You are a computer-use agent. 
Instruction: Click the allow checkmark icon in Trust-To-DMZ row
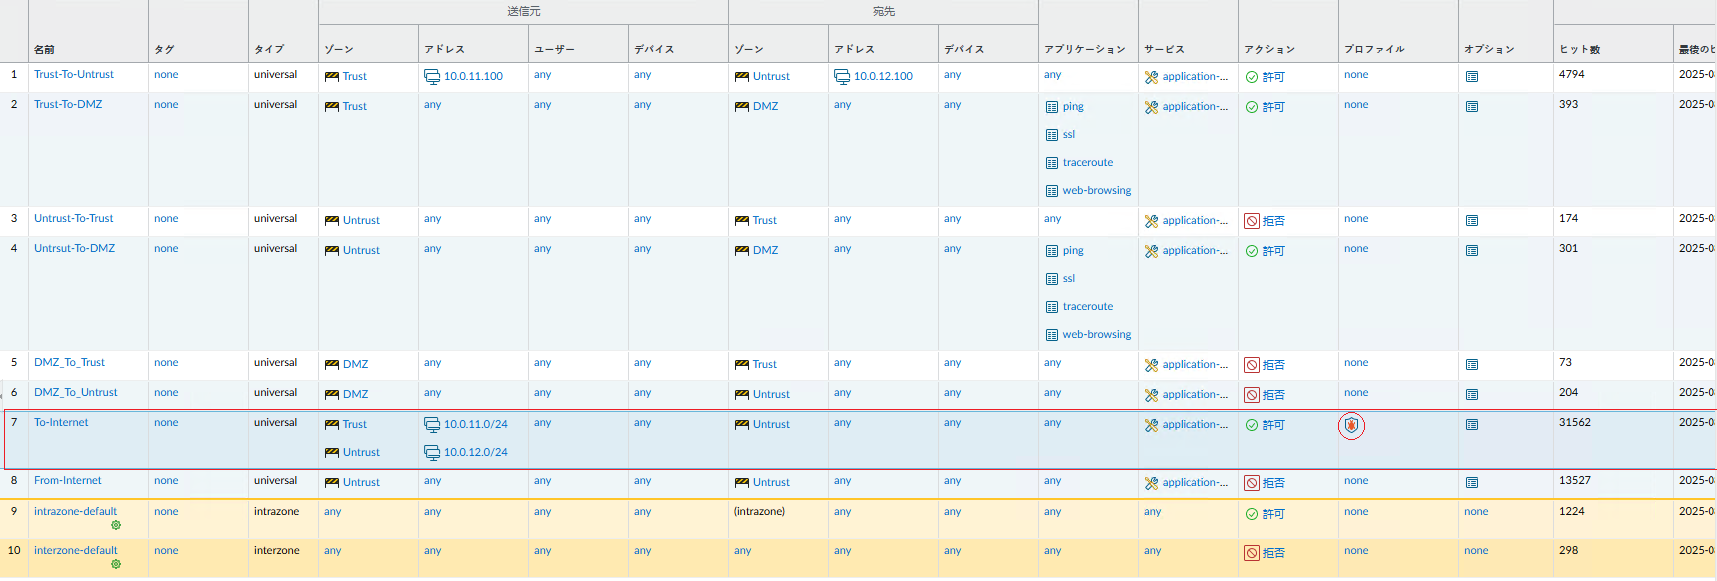[x=1251, y=107]
